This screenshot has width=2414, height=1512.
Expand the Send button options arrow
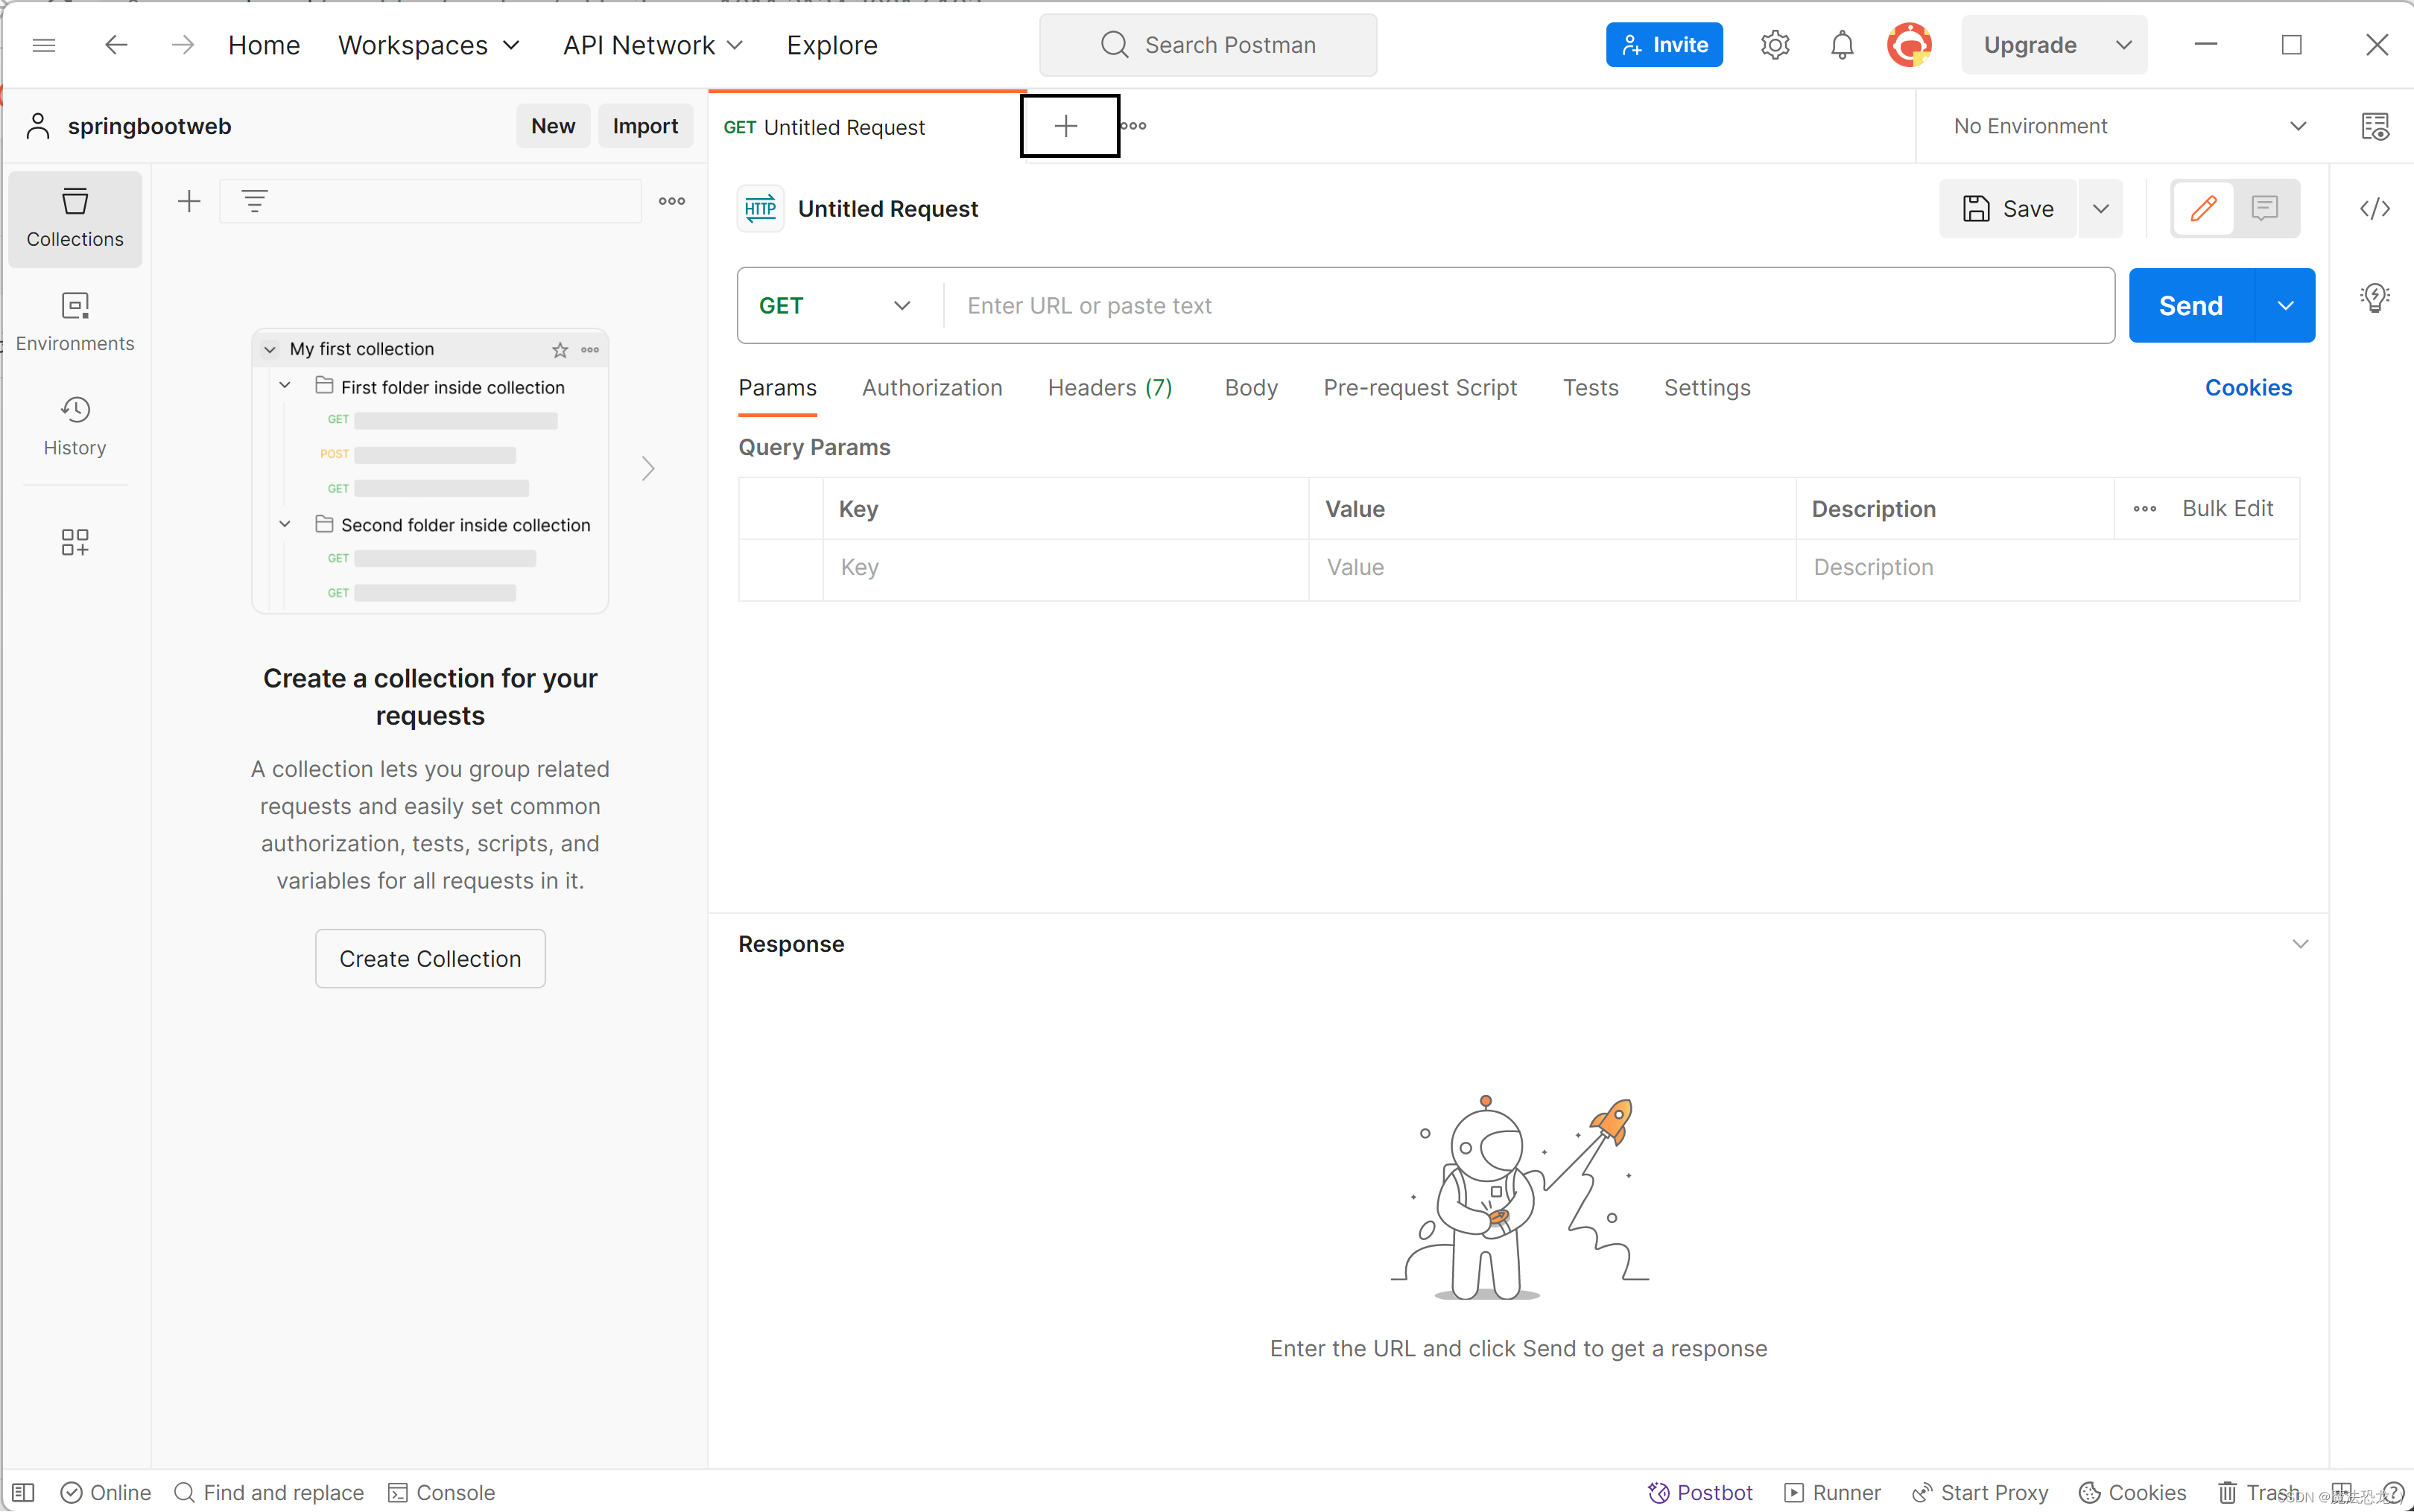point(2285,306)
